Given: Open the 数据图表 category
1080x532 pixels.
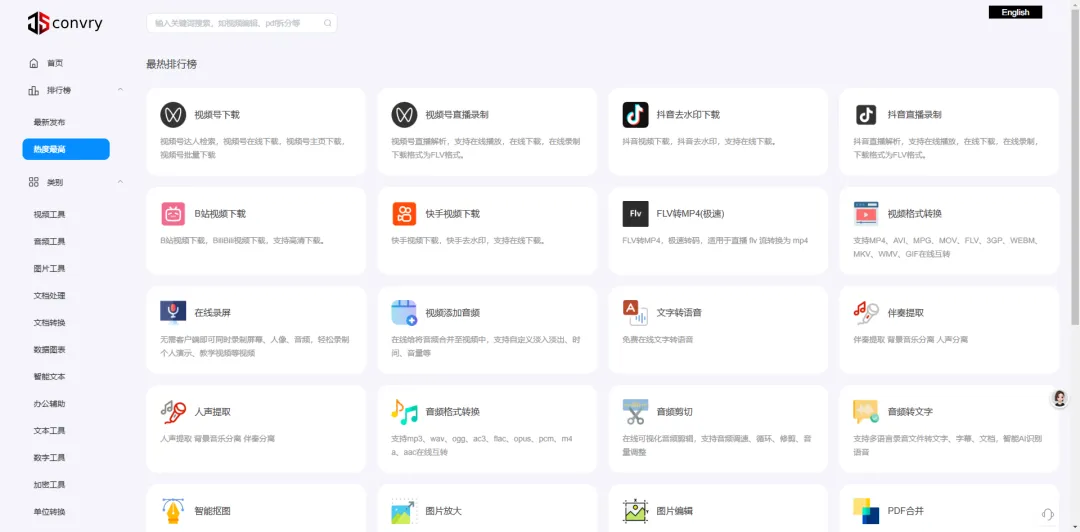Looking at the screenshot, I should pos(50,349).
